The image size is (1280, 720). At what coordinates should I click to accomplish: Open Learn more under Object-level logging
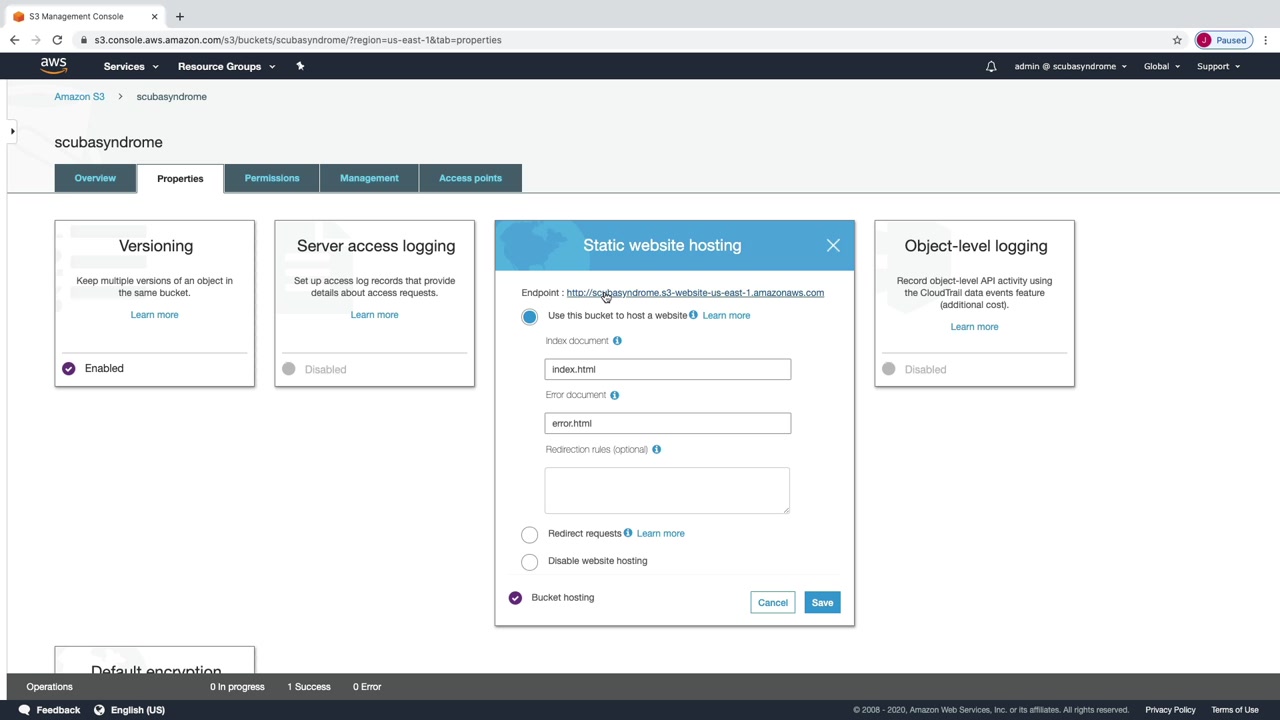[974, 327]
